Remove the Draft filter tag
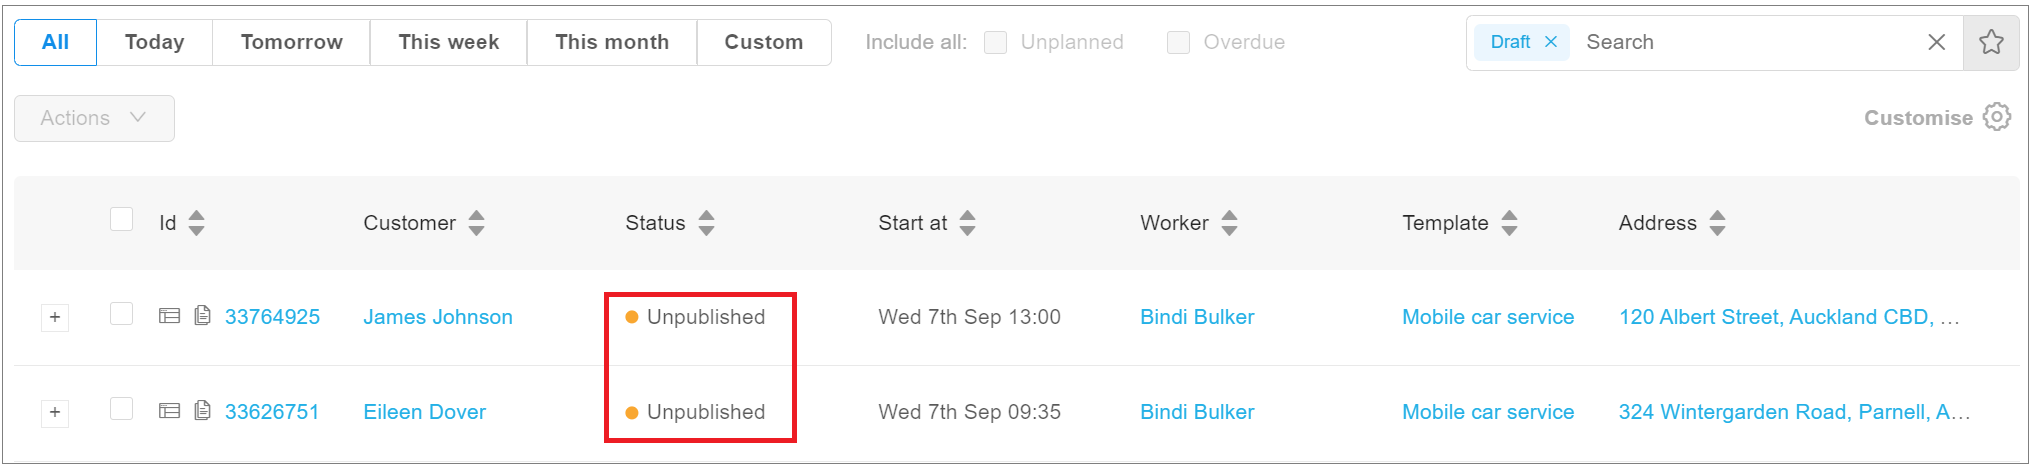Screen dimensions: 2032x466 click(1551, 42)
